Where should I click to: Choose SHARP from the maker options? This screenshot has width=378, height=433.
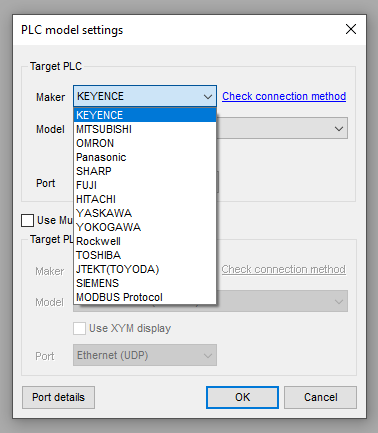(145, 171)
